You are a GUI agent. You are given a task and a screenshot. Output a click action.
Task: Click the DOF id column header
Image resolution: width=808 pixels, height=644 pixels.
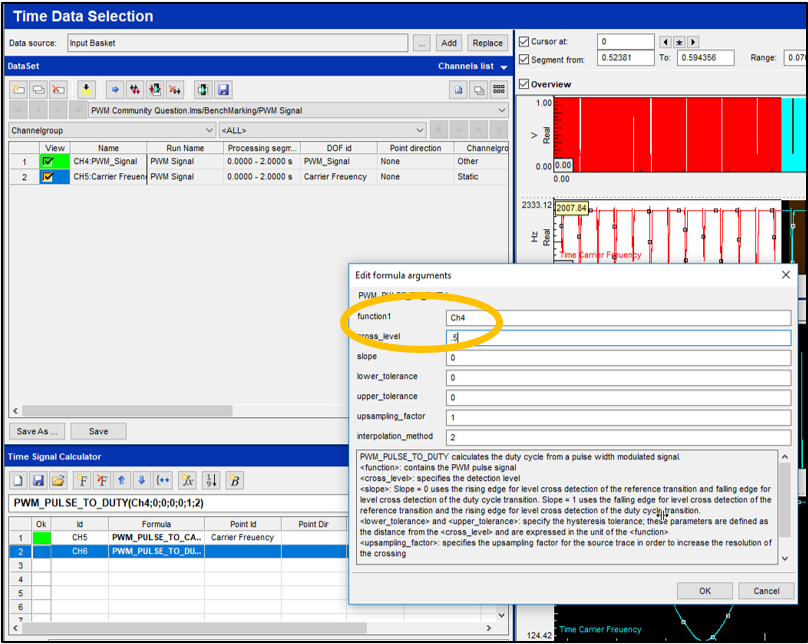point(339,148)
